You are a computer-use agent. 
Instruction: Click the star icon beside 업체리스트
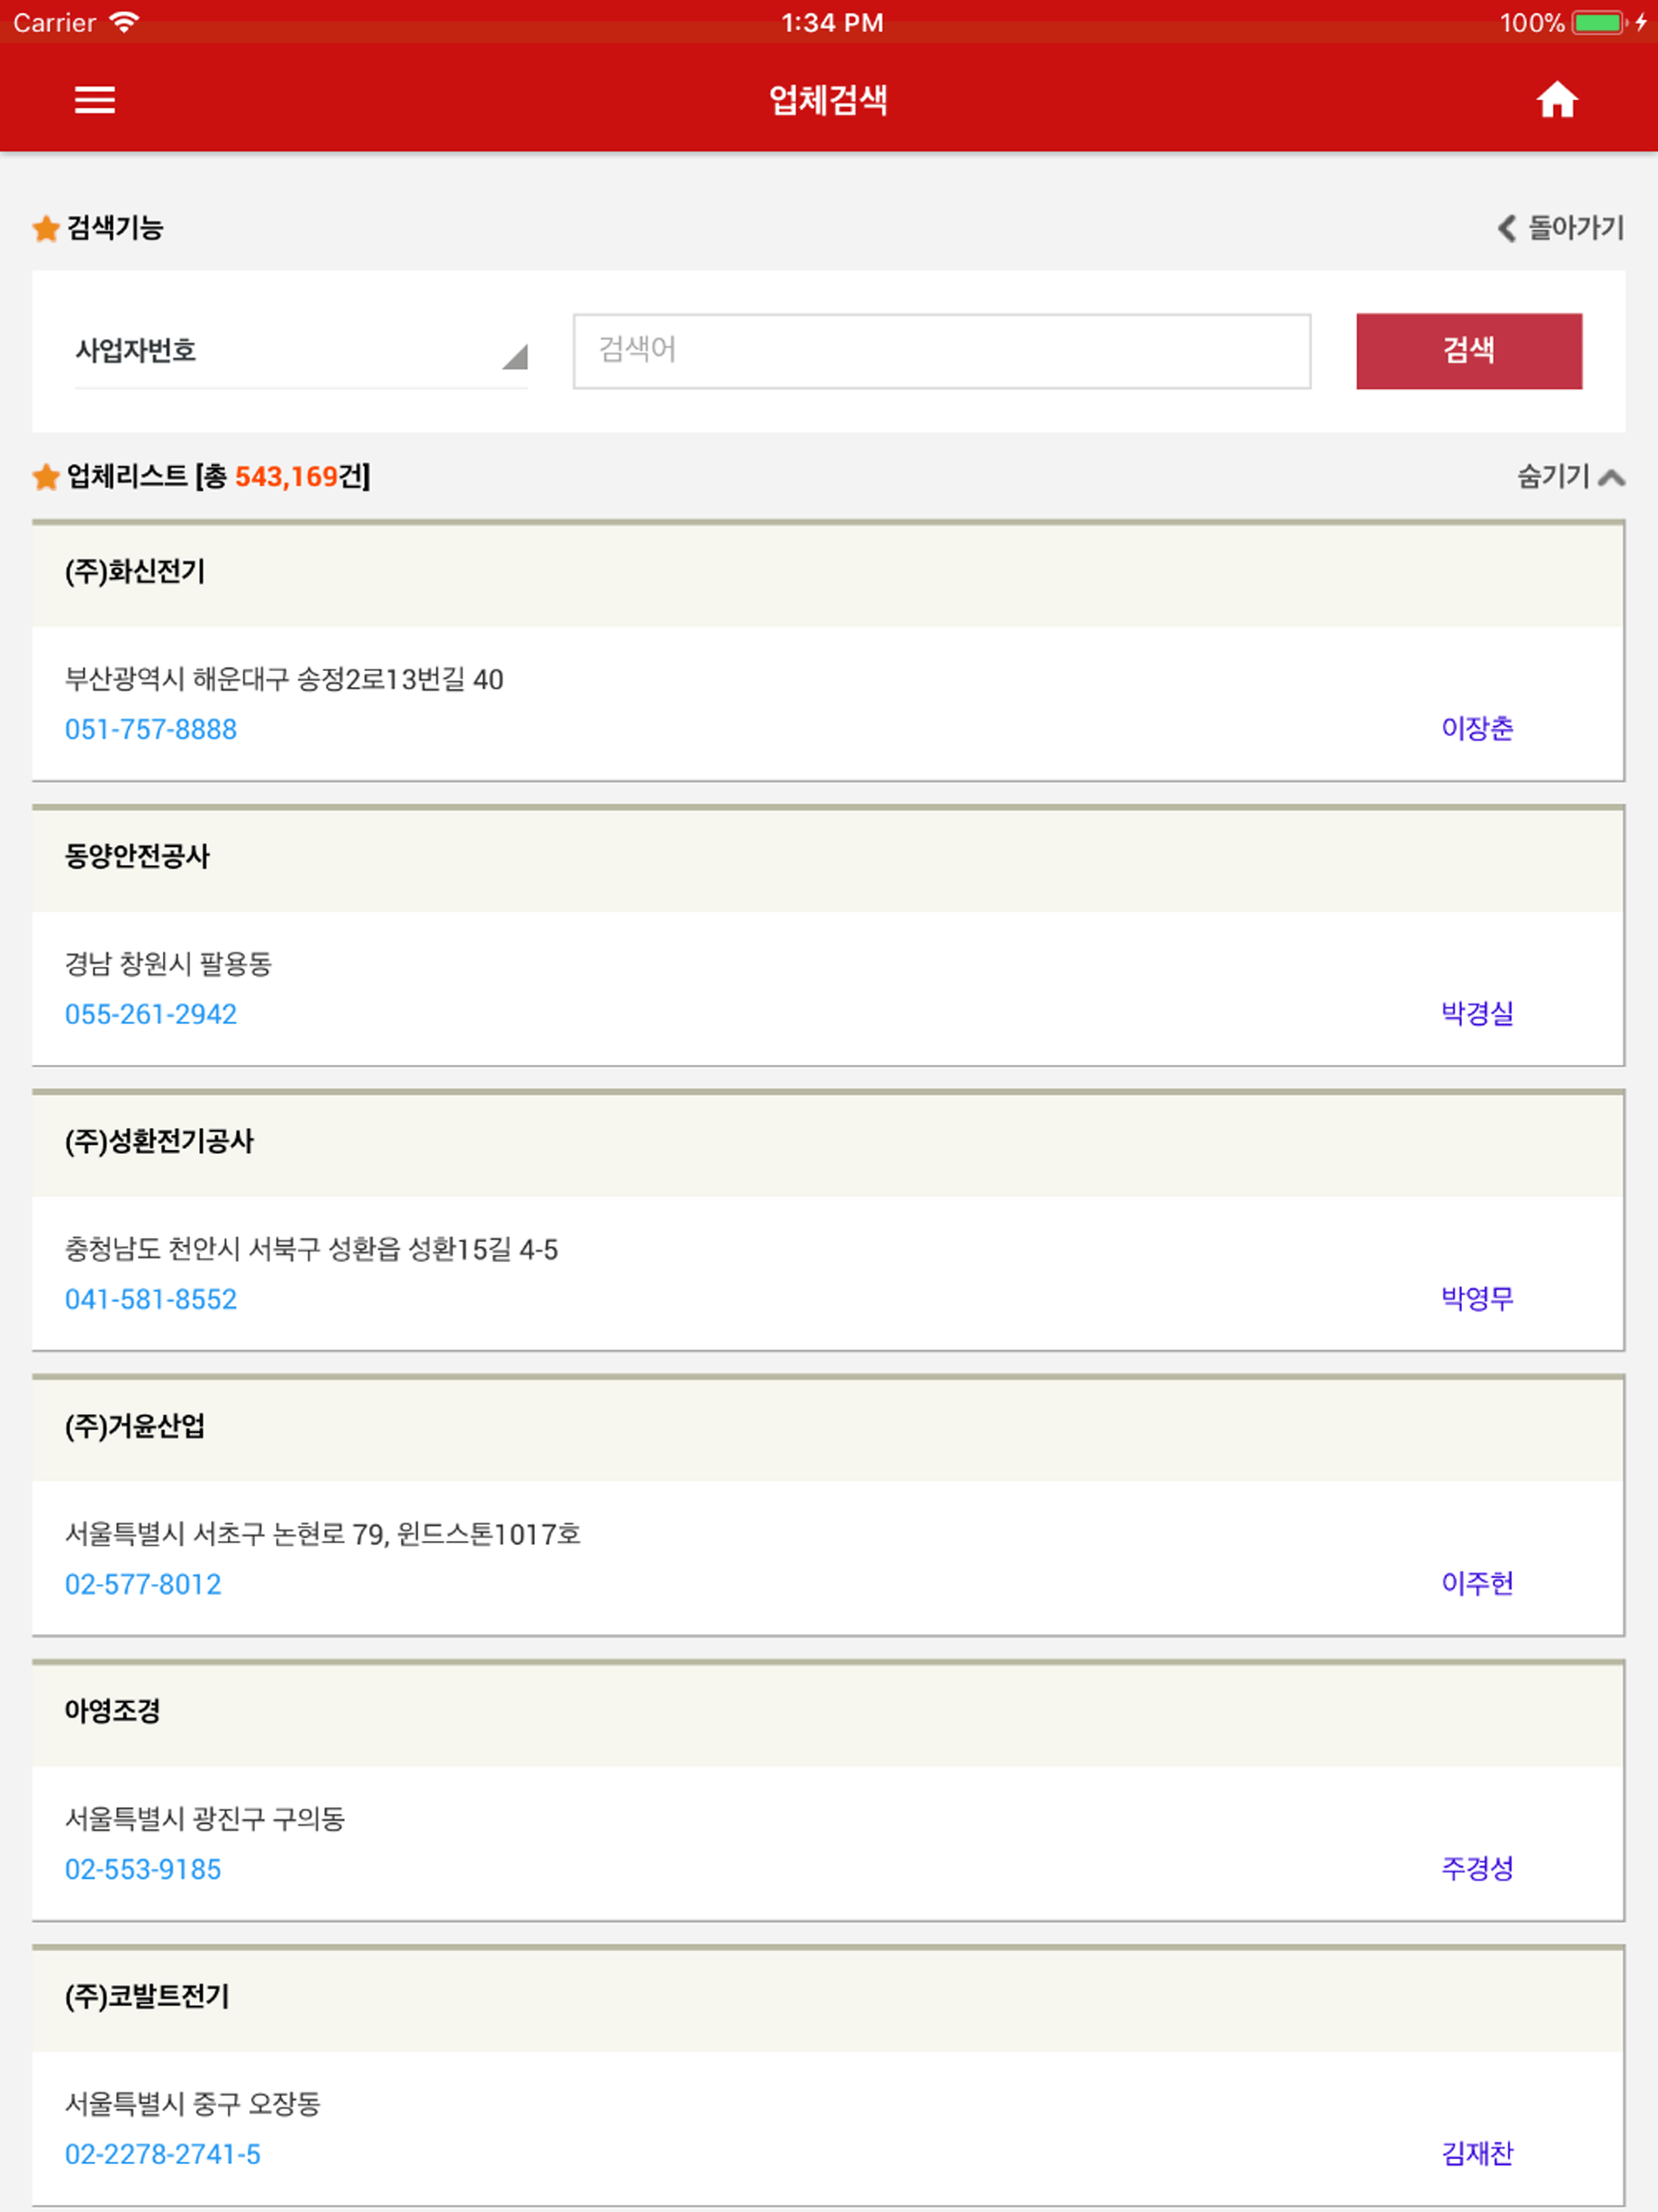(x=46, y=477)
